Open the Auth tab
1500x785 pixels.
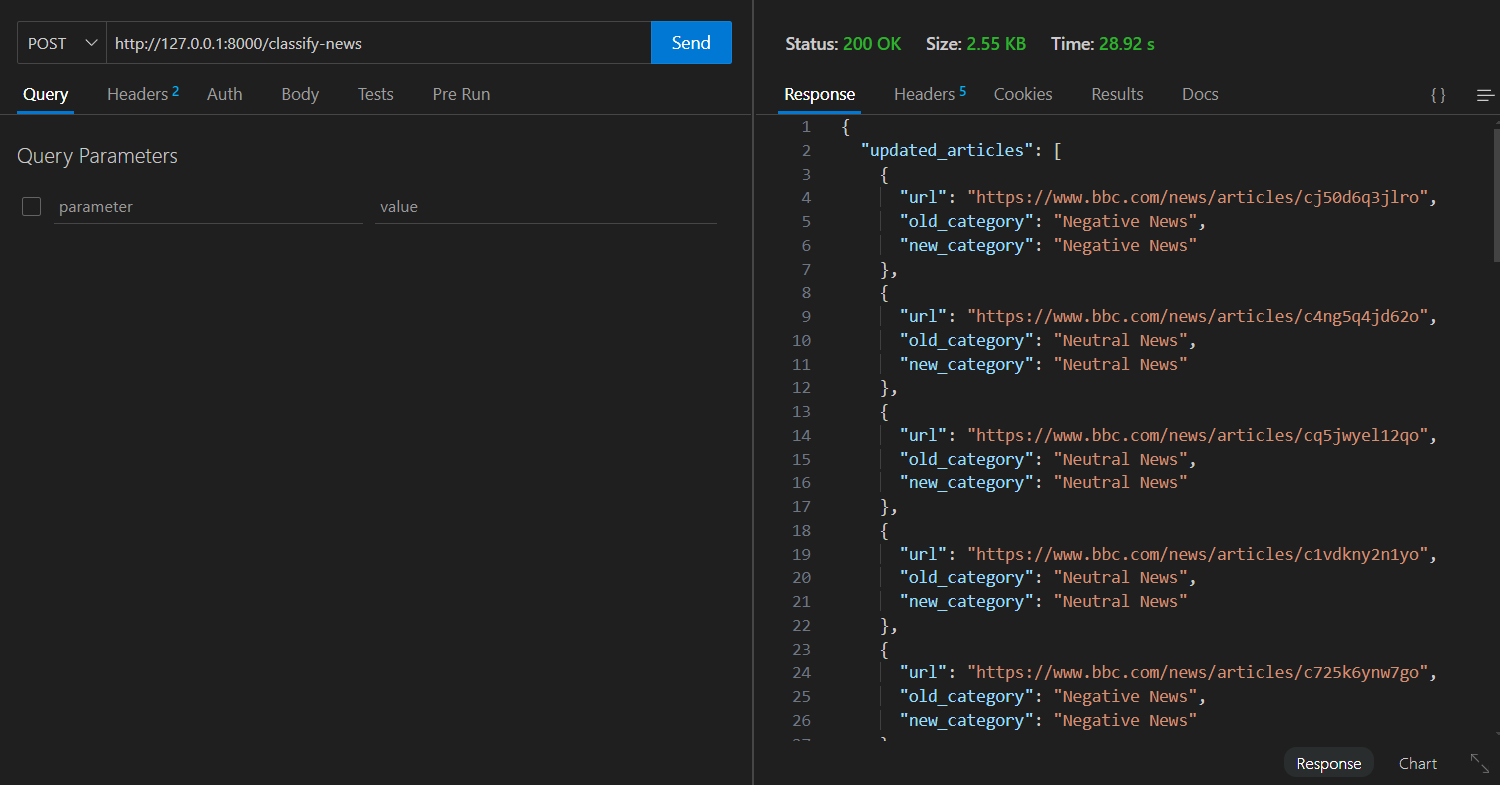[x=225, y=94]
